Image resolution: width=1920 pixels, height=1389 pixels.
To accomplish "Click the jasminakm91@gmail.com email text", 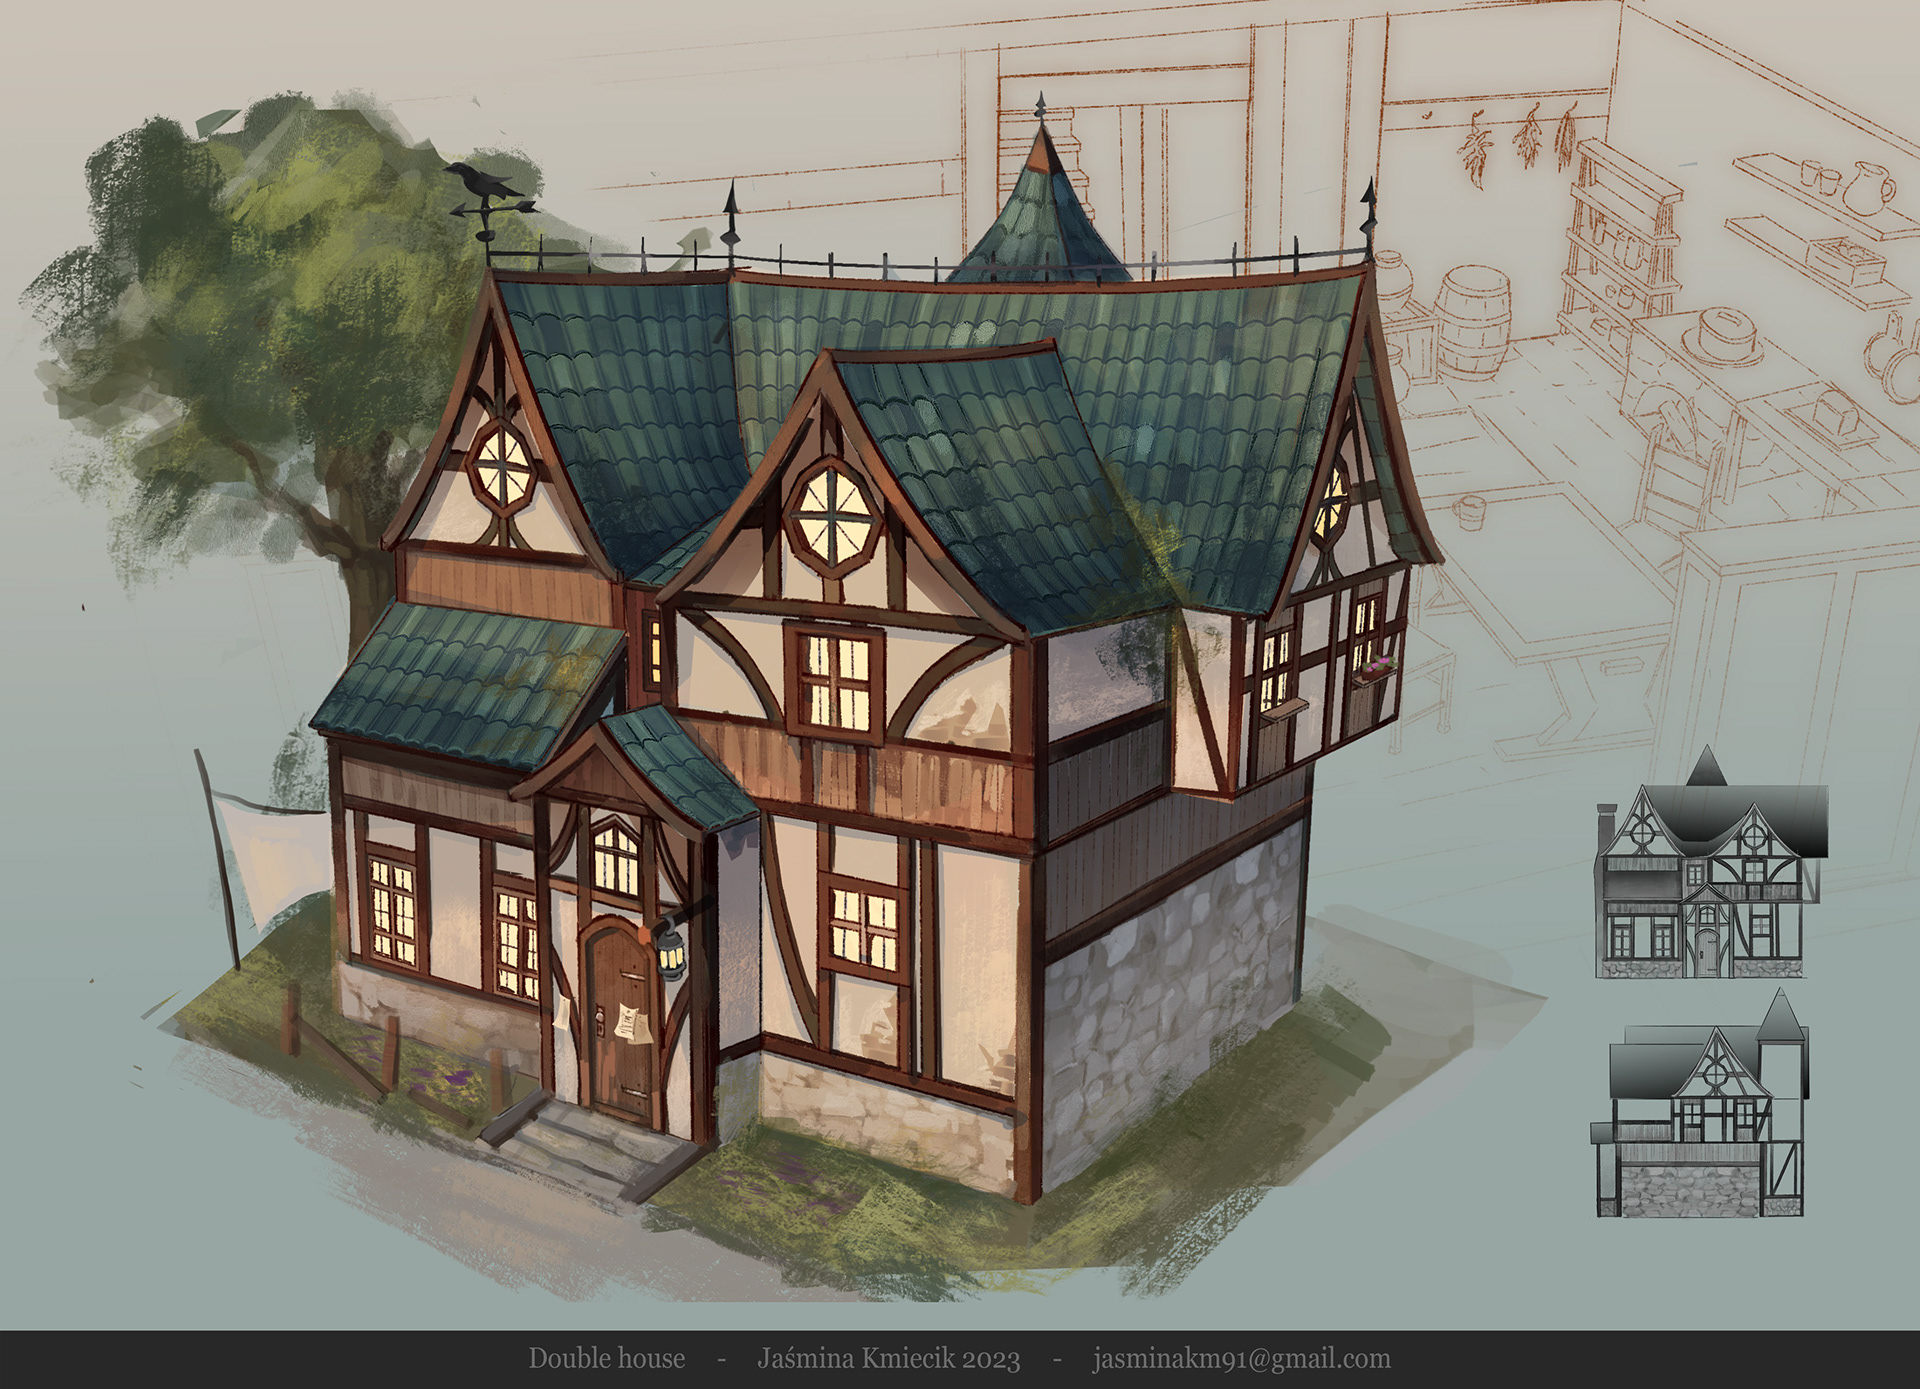I will click(1240, 1359).
